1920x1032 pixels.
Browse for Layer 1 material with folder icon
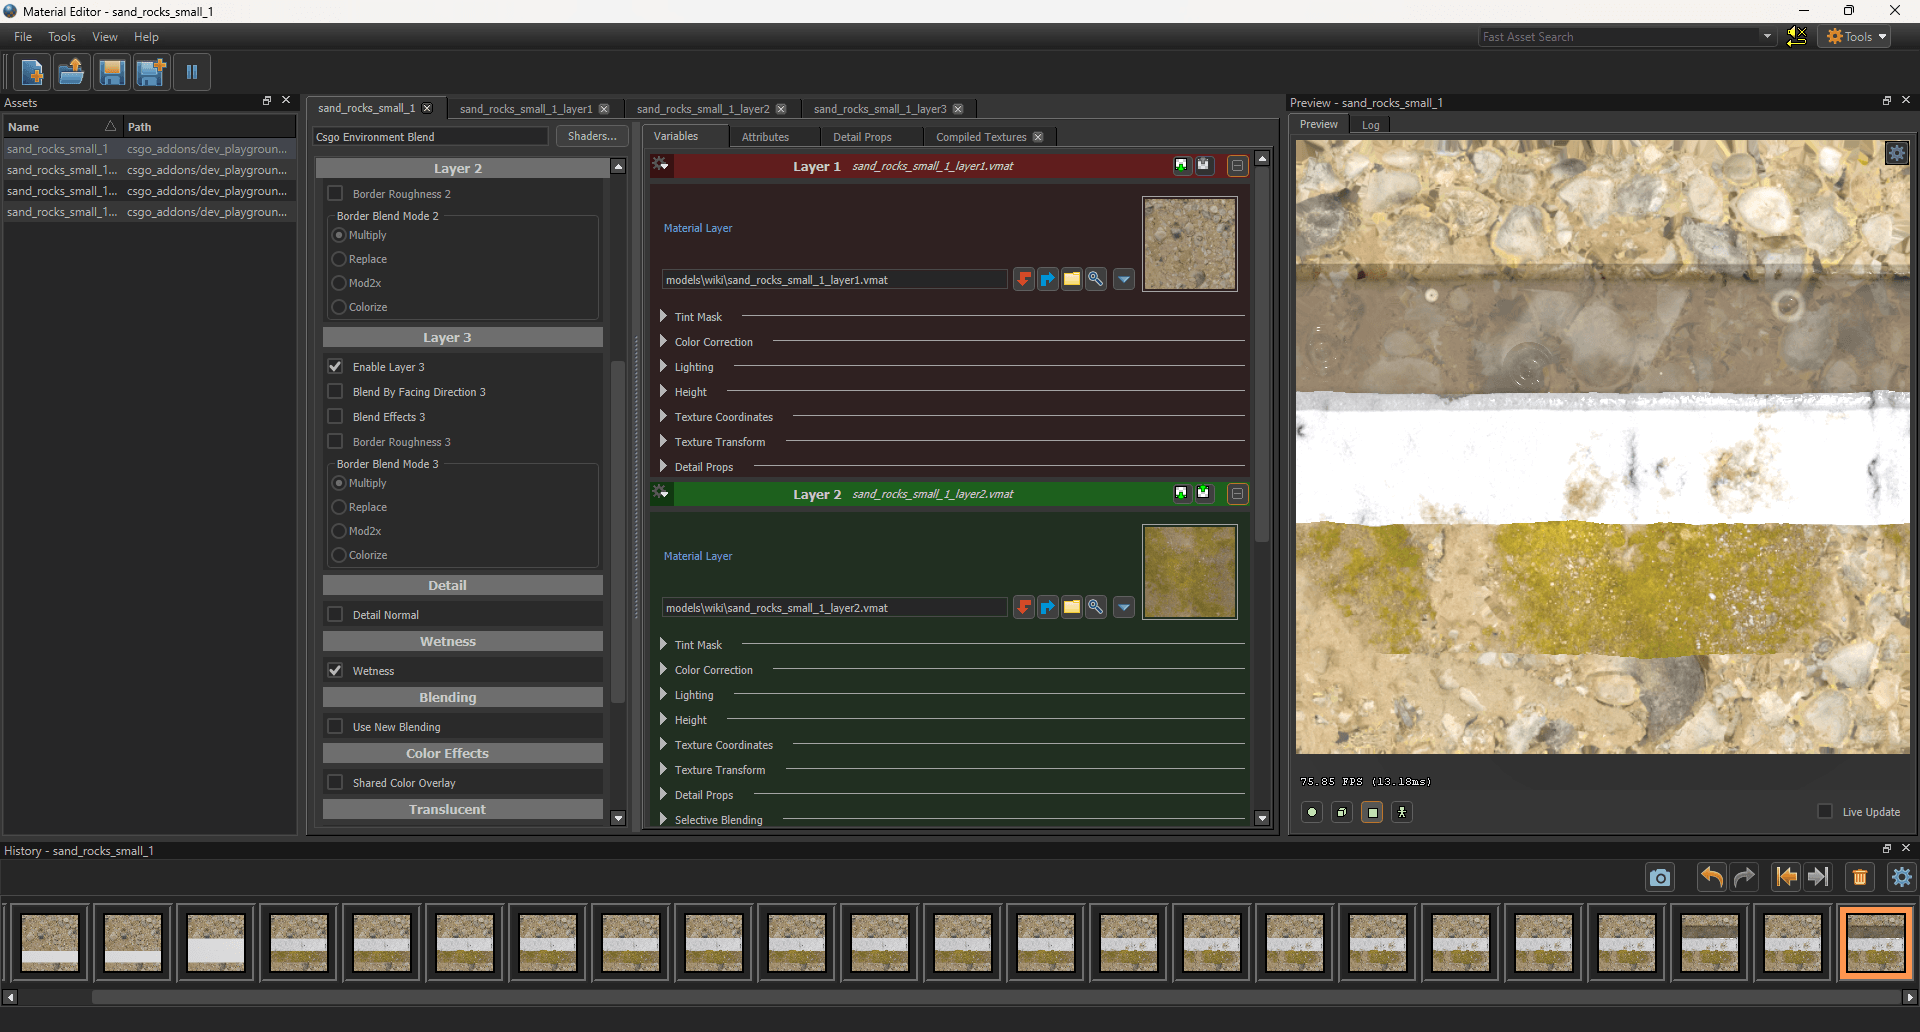pyautogui.click(x=1072, y=279)
